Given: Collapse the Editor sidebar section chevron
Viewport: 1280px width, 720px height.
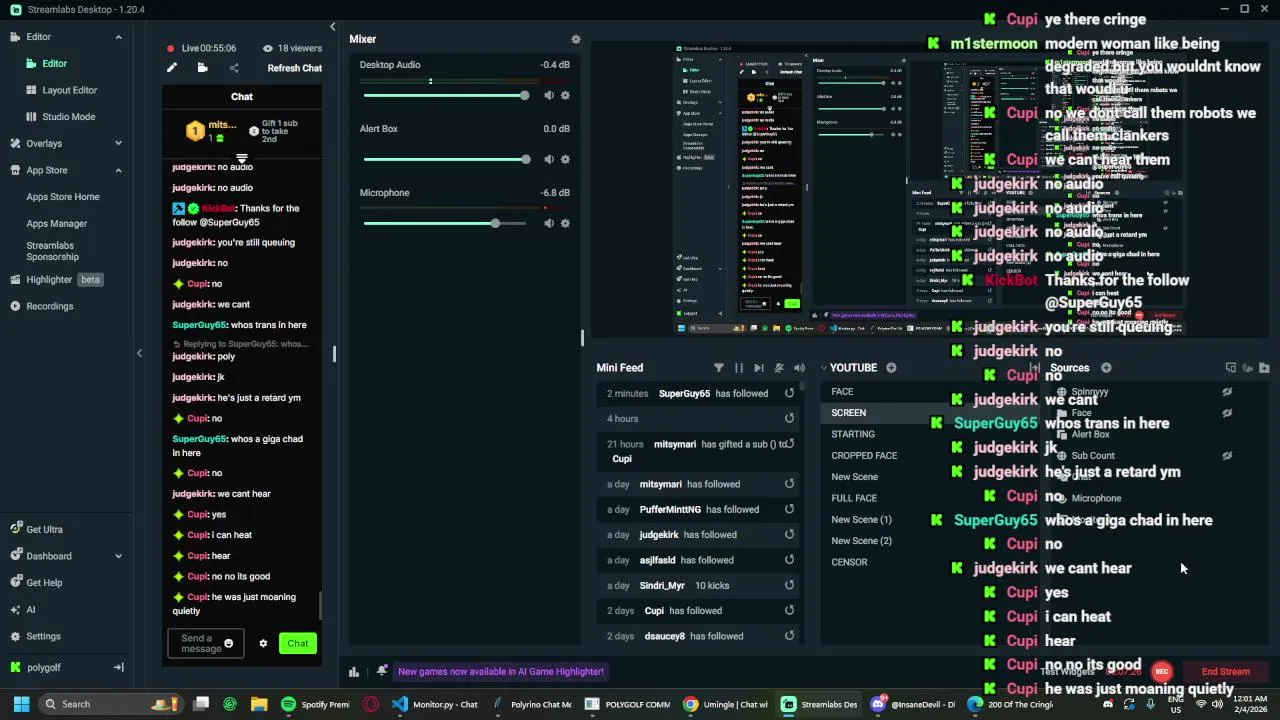Looking at the screenshot, I should (118, 37).
